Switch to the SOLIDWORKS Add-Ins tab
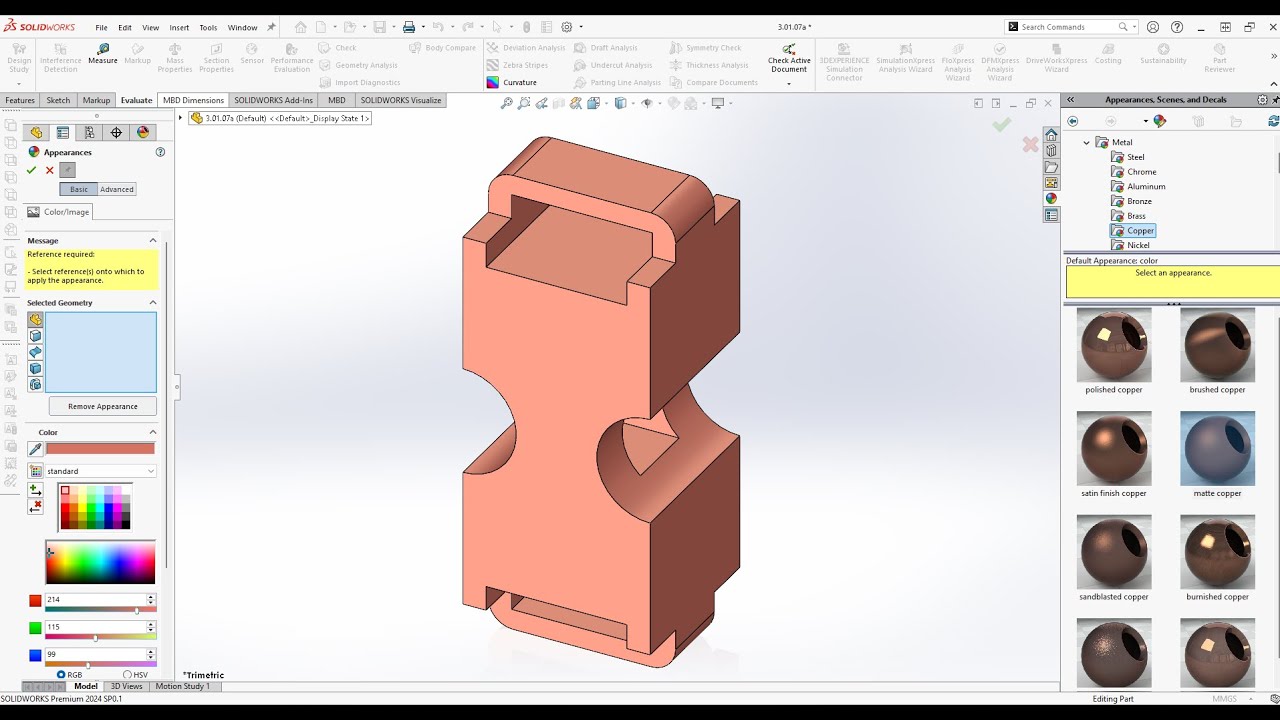Viewport: 1280px width, 720px height. (274, 100)
